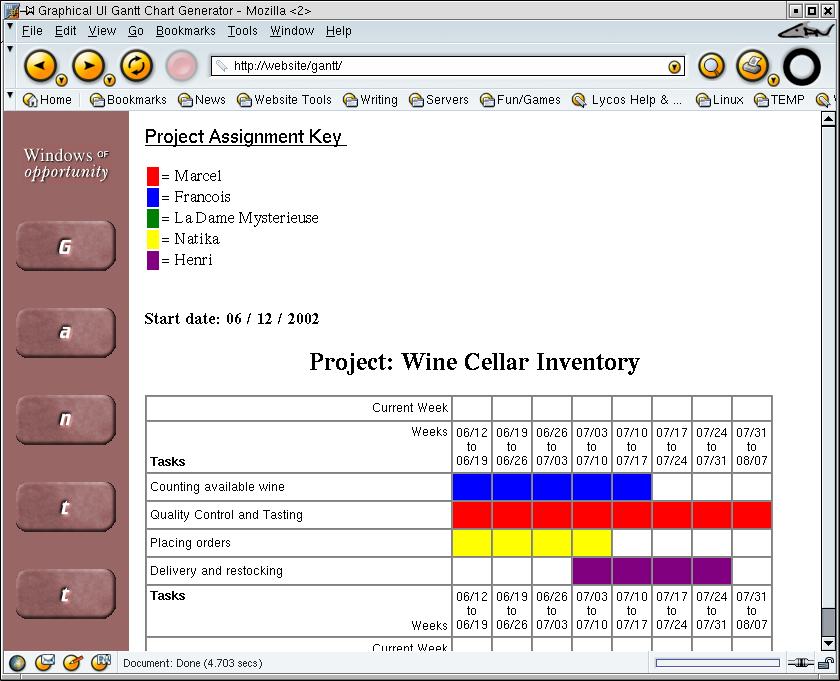840x681 pixels.
Task: Click the security padlock icon
Action: coord(826,662)
